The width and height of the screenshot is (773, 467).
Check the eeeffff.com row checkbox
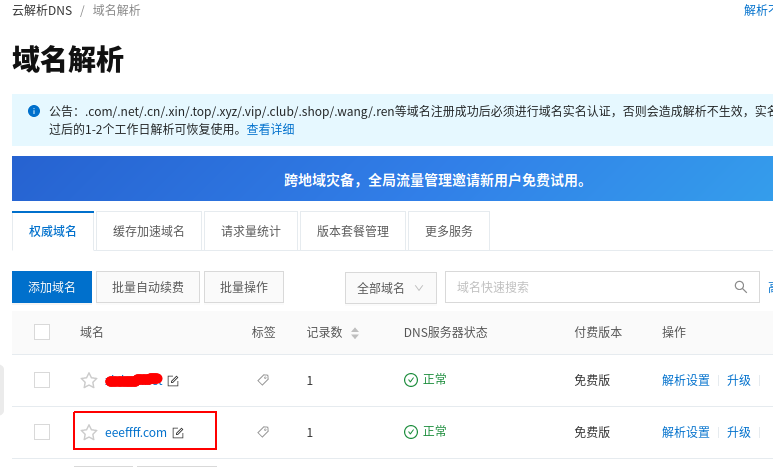(42, 432)
